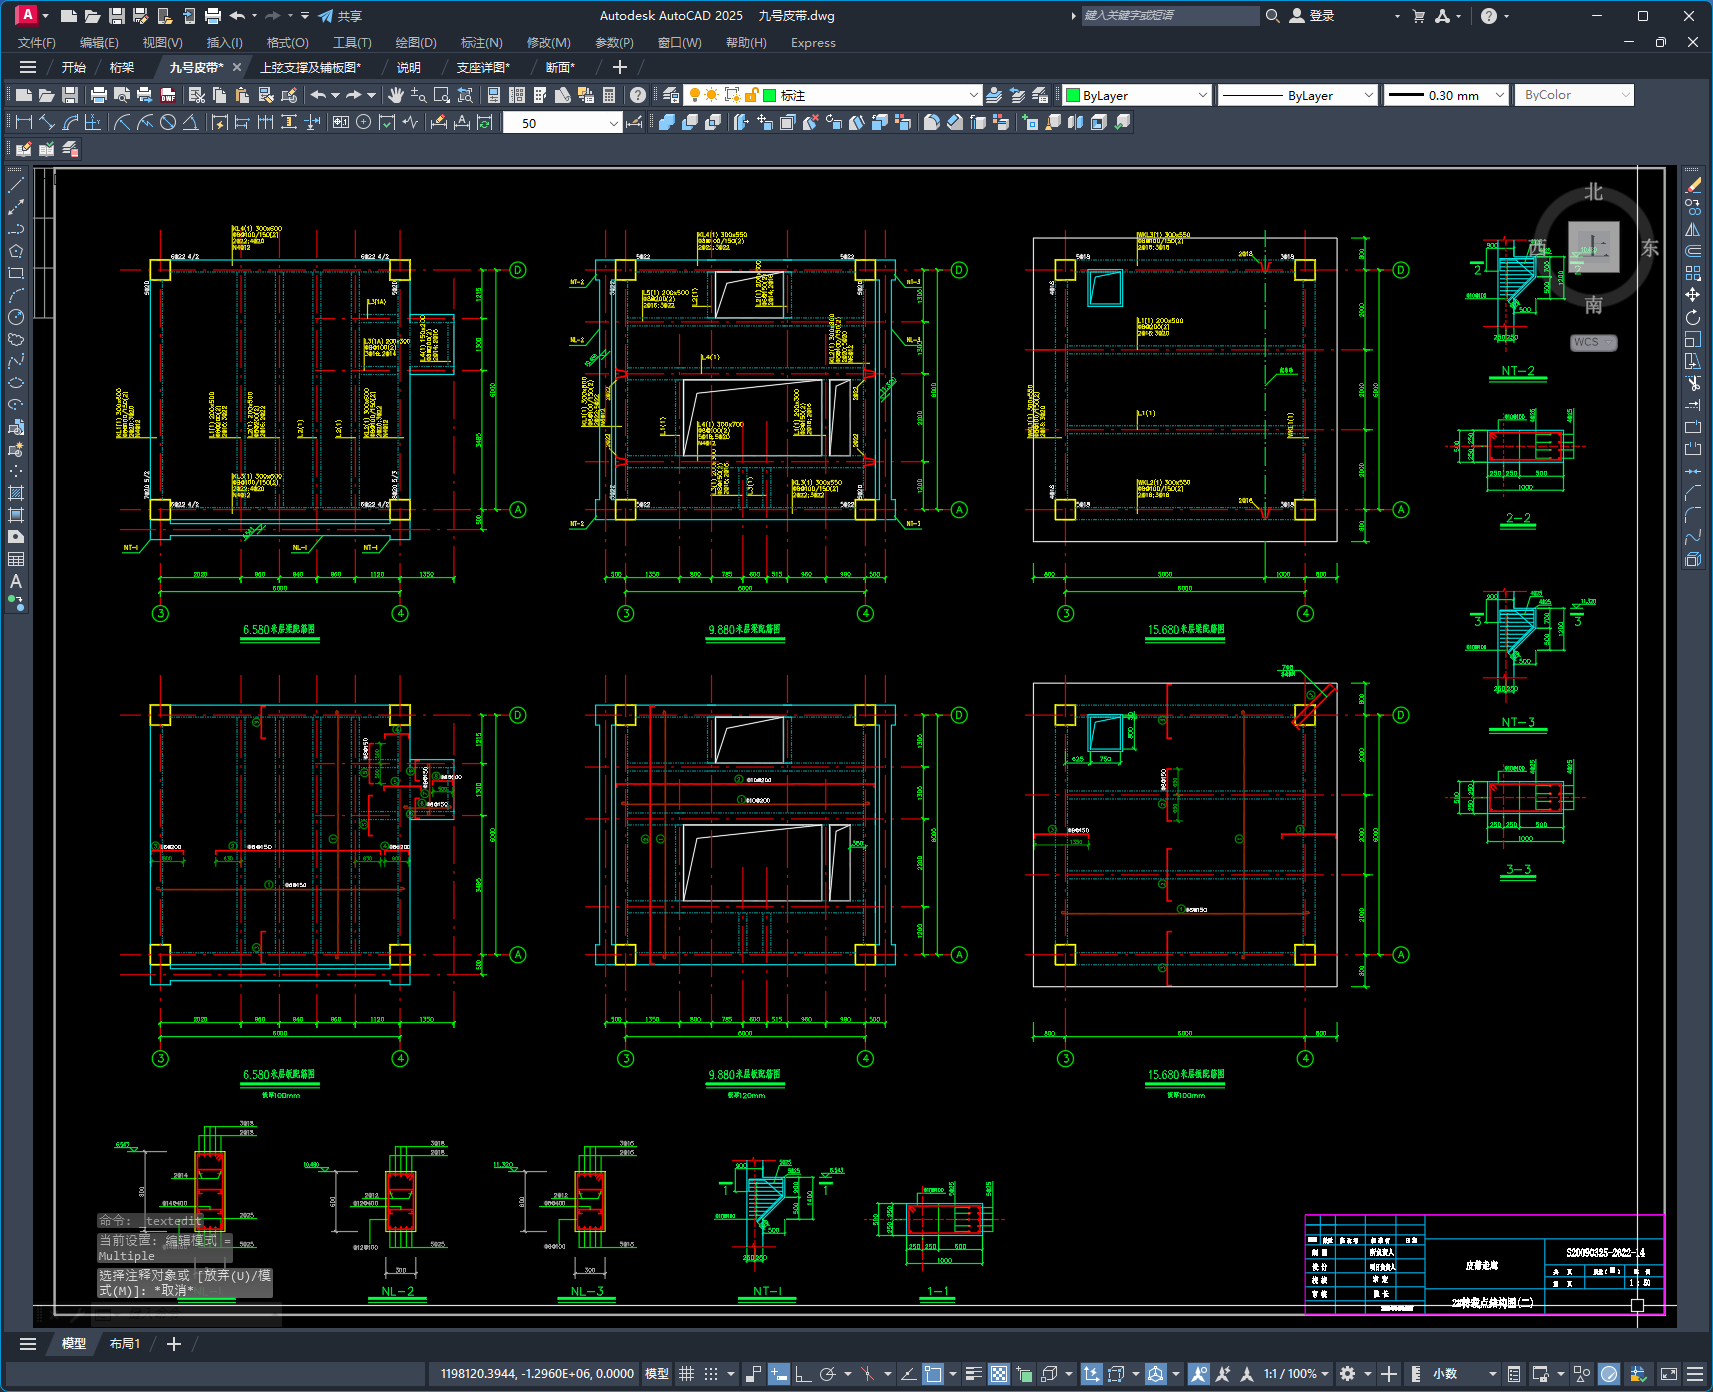The image size is (1713, 1392).
Task: Open the 格式(O) menu
Action: coord(287,42)
